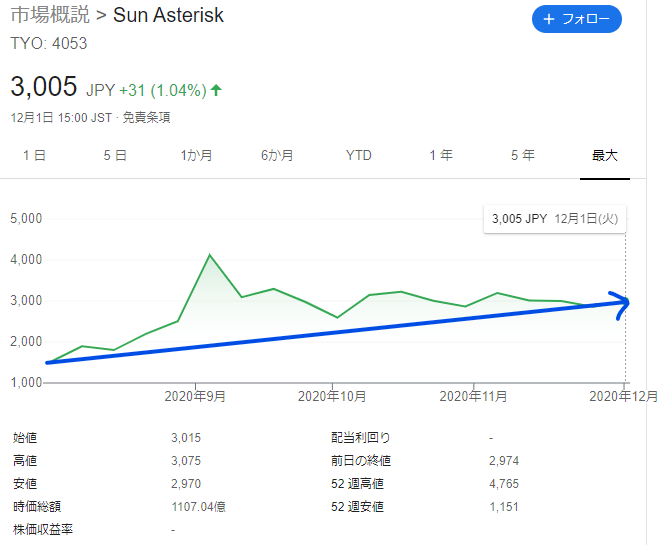Switch chart to 5日 range
The height and width of the screenshot is (545, 667).
click(115, 155)
